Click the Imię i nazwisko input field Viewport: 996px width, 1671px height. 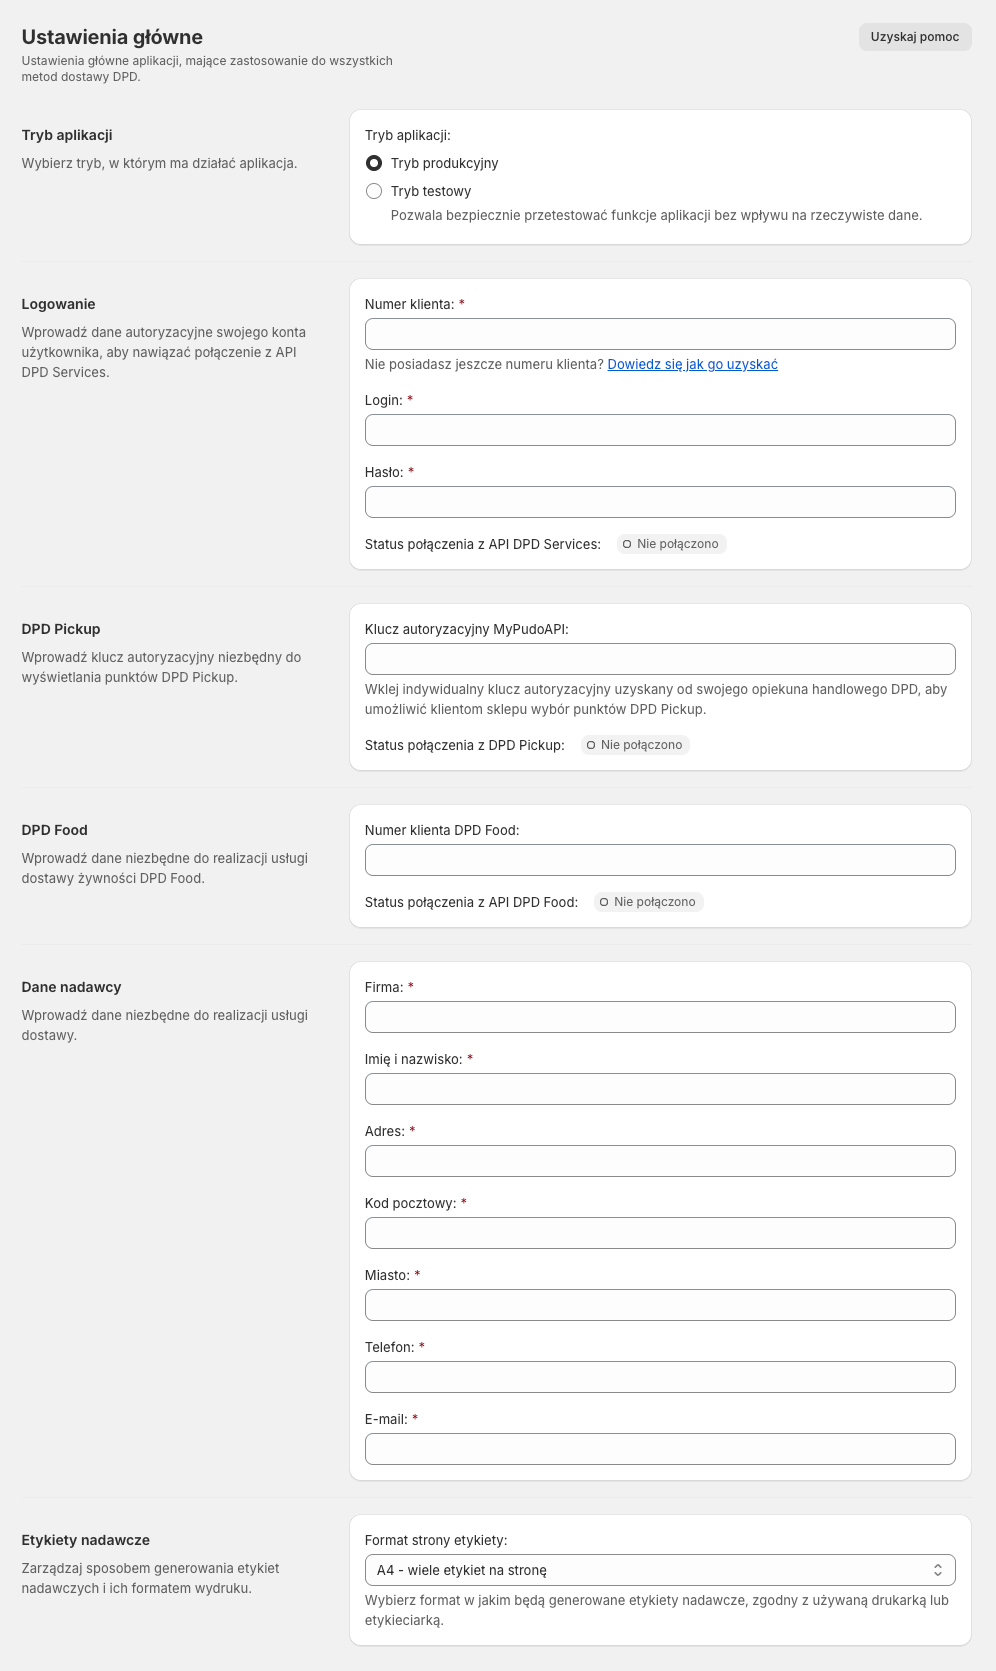point(660,1089)
